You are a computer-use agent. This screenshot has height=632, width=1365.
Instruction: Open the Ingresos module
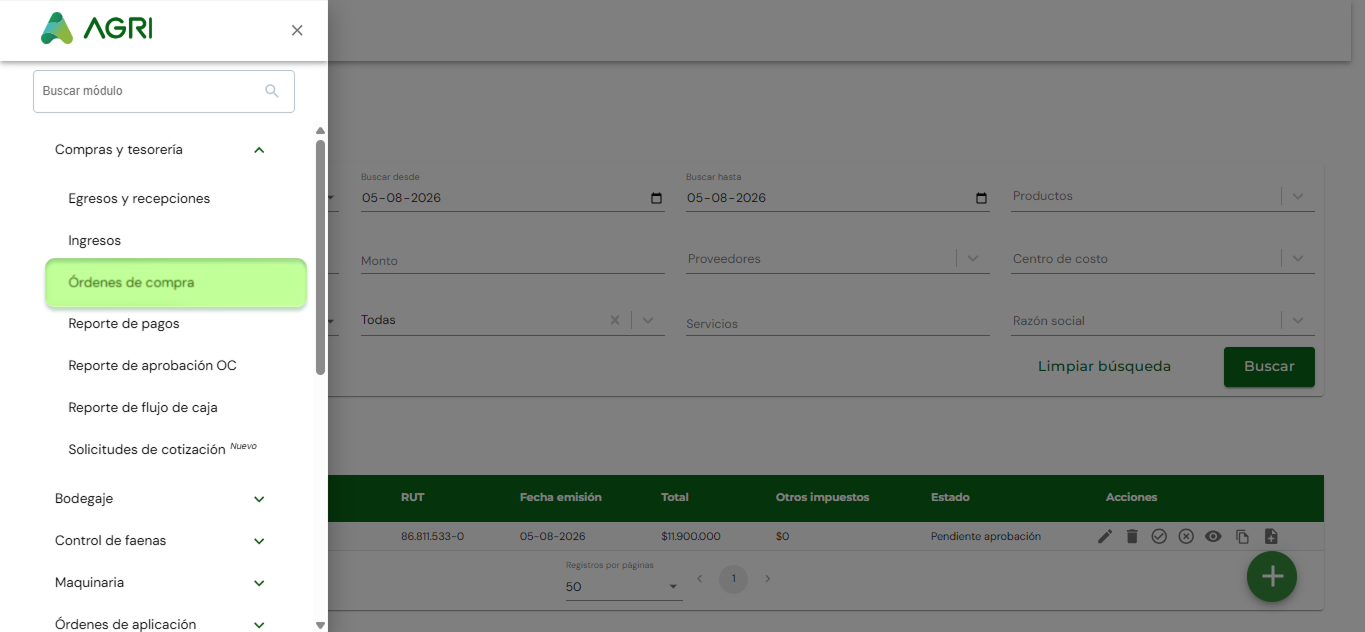click(x=94, y=240)
